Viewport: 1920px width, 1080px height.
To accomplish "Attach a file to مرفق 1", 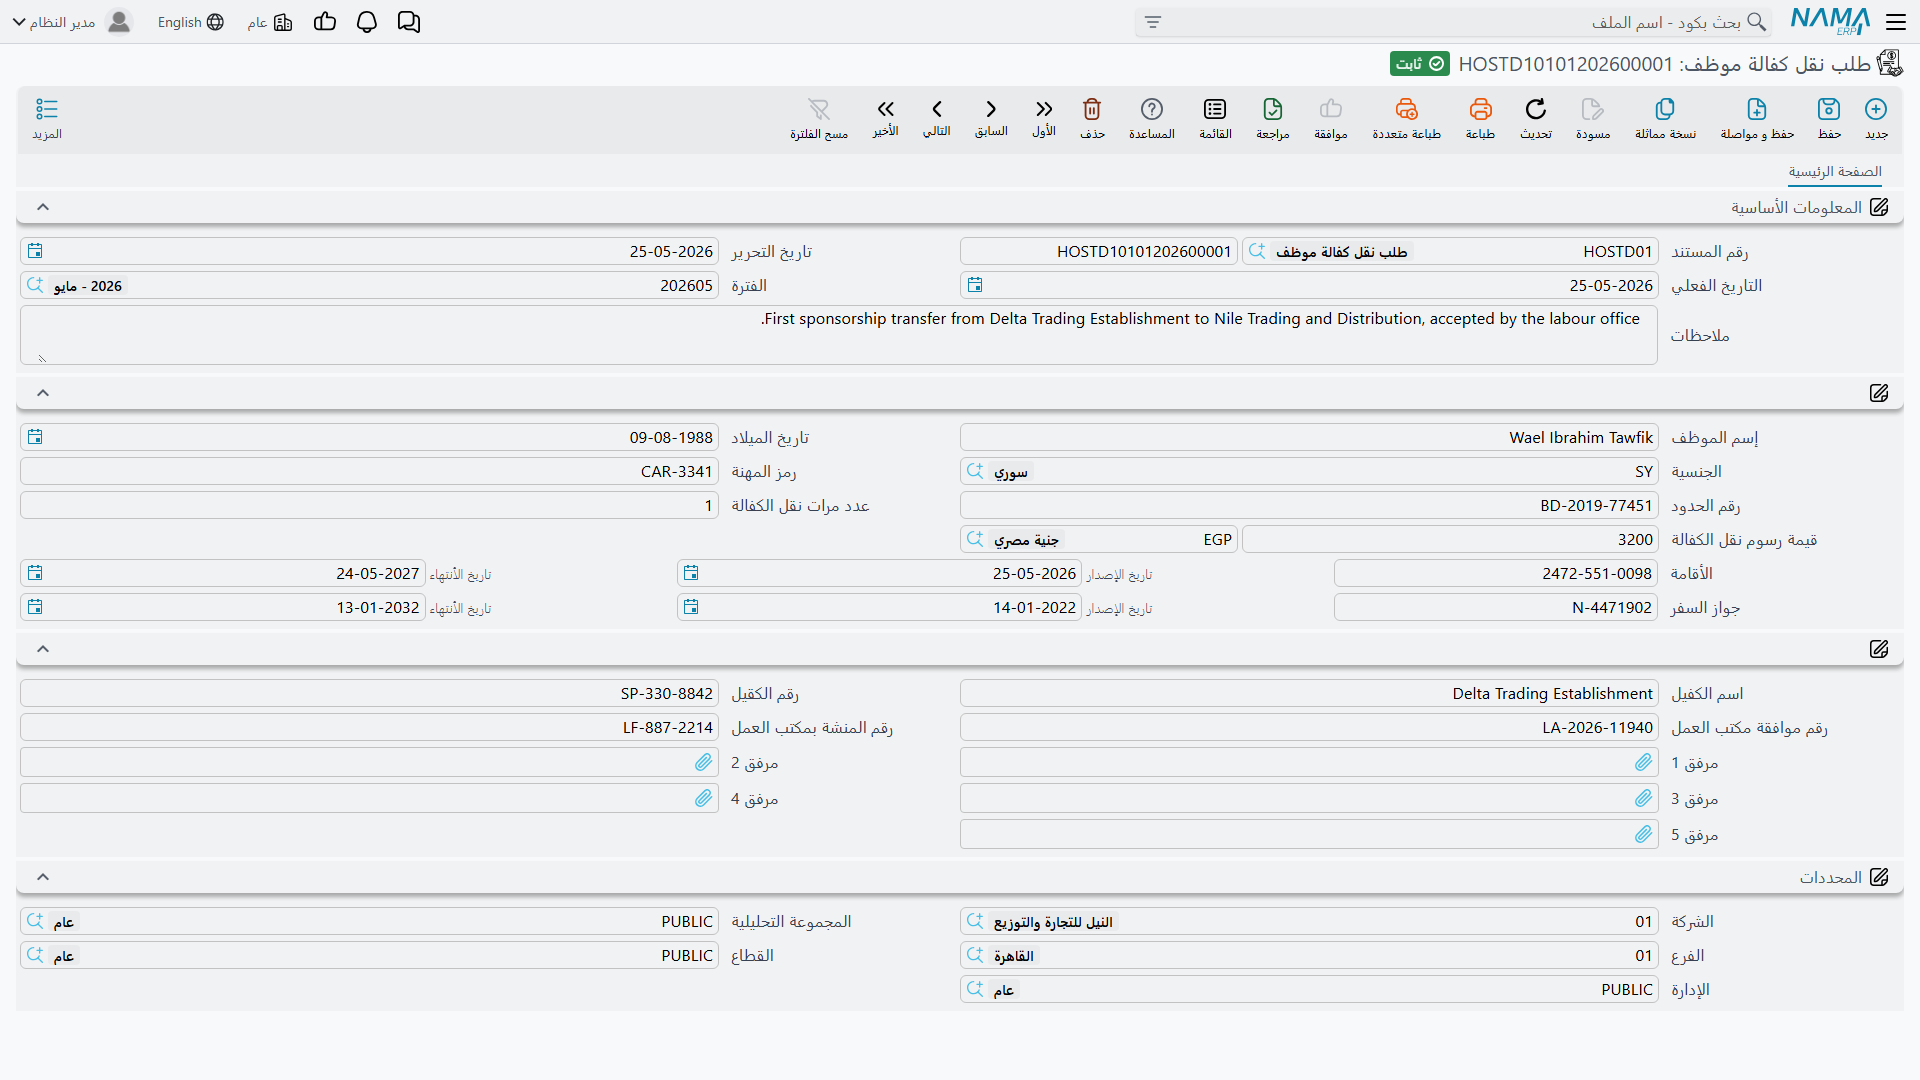I will [x=1644, y=763].
